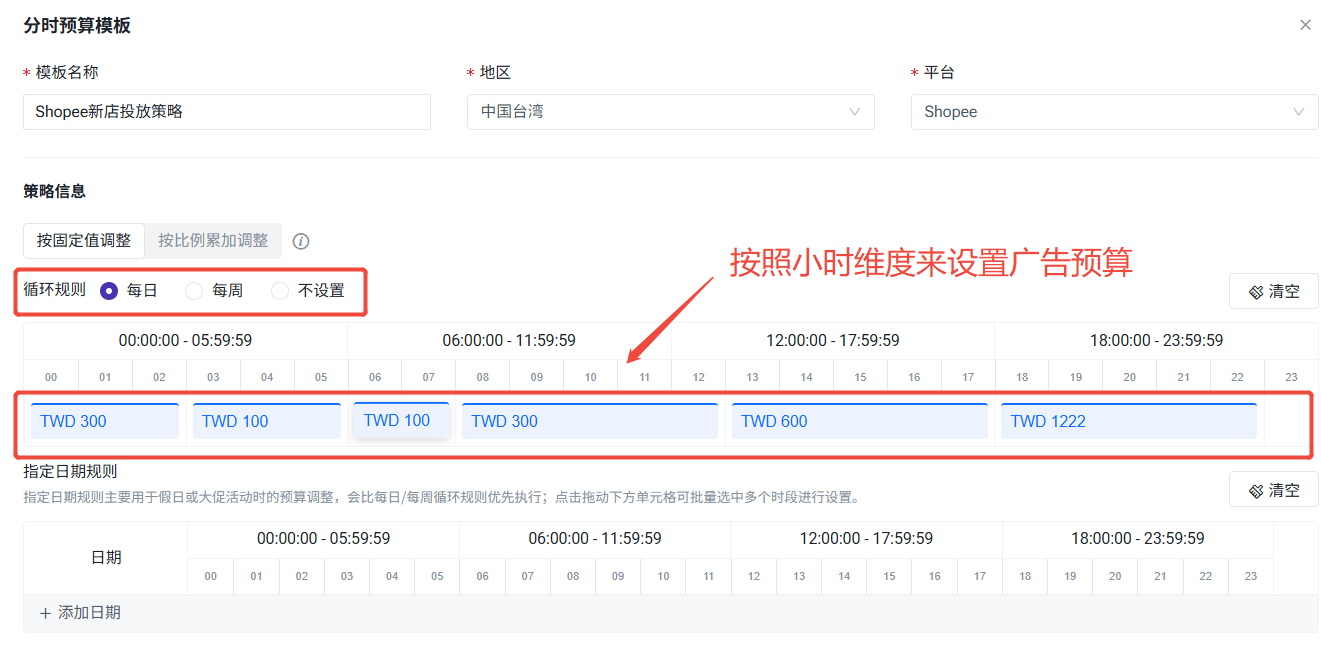Click the 18:00:00 - 23:59:59 header in loop schedule
1321x645 pixels.
1156,341
